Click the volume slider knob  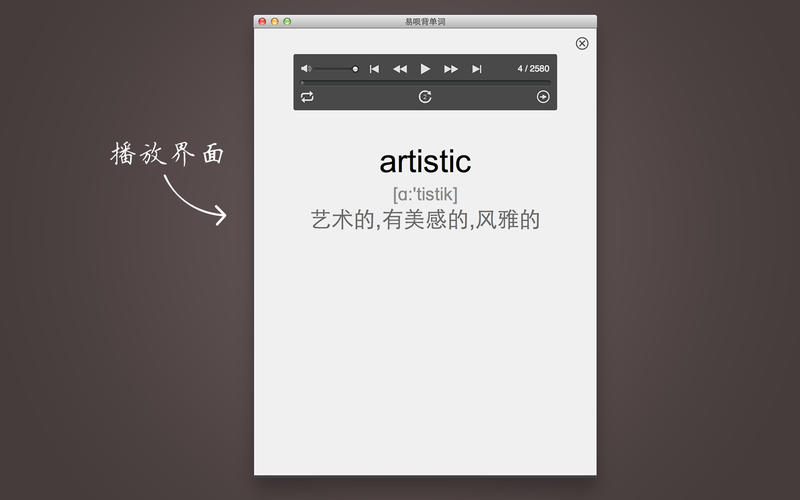point(355,69)
